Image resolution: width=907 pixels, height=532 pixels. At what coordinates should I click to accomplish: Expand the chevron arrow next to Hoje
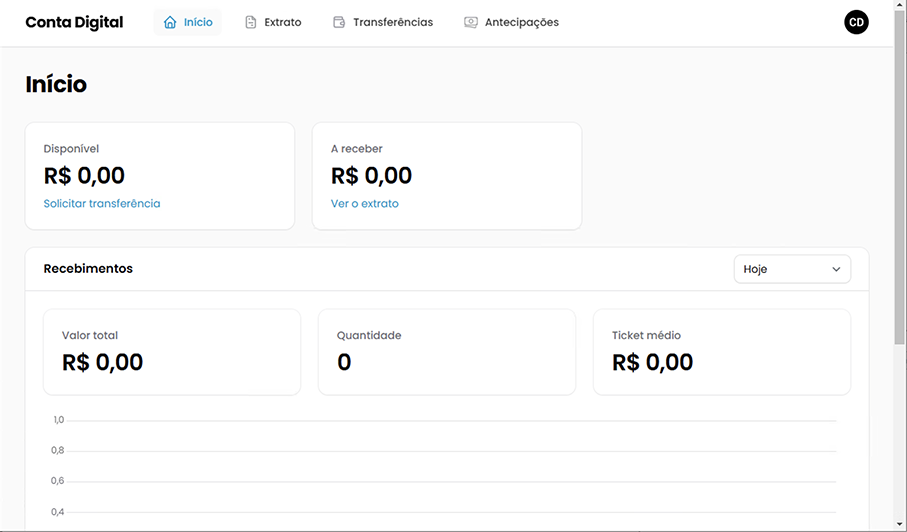pyautogui.click(x=836, y=269)
